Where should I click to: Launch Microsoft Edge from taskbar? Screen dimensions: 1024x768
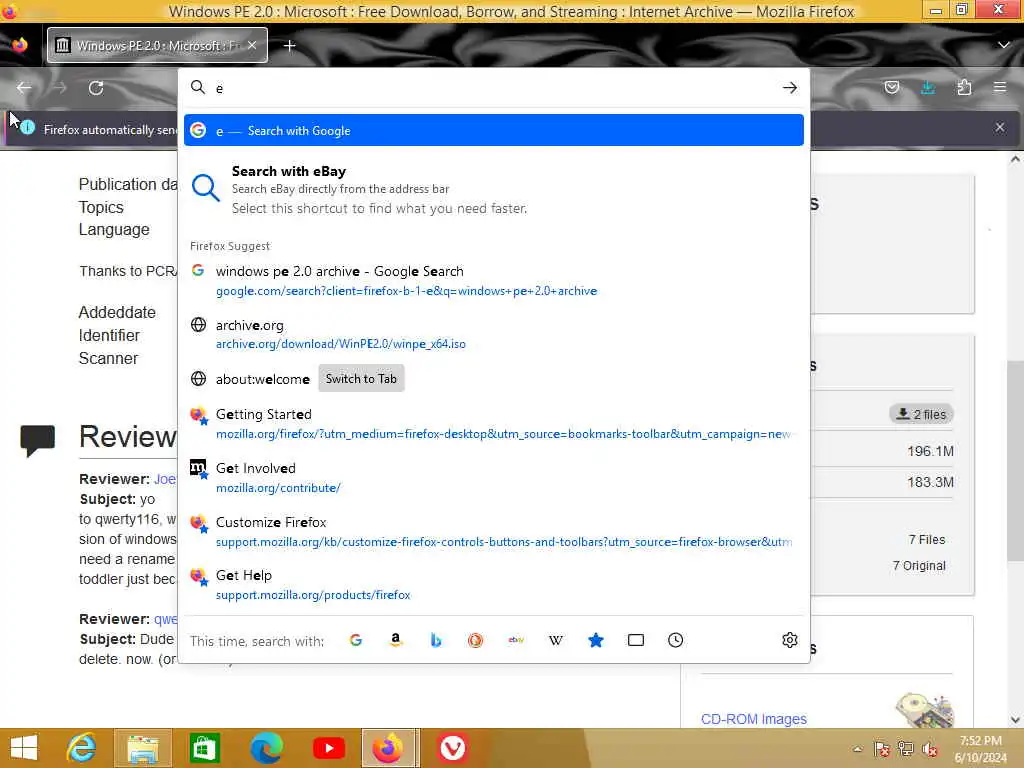266,748
